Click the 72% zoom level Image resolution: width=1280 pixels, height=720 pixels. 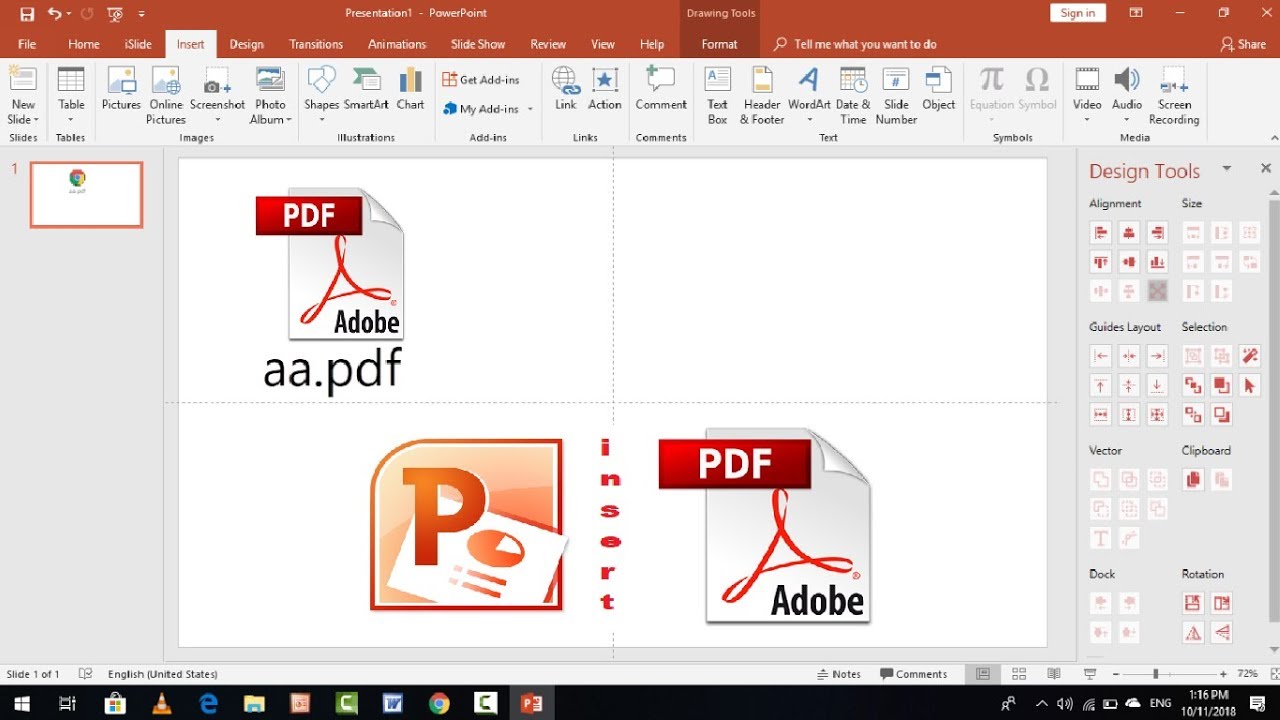1247,674
